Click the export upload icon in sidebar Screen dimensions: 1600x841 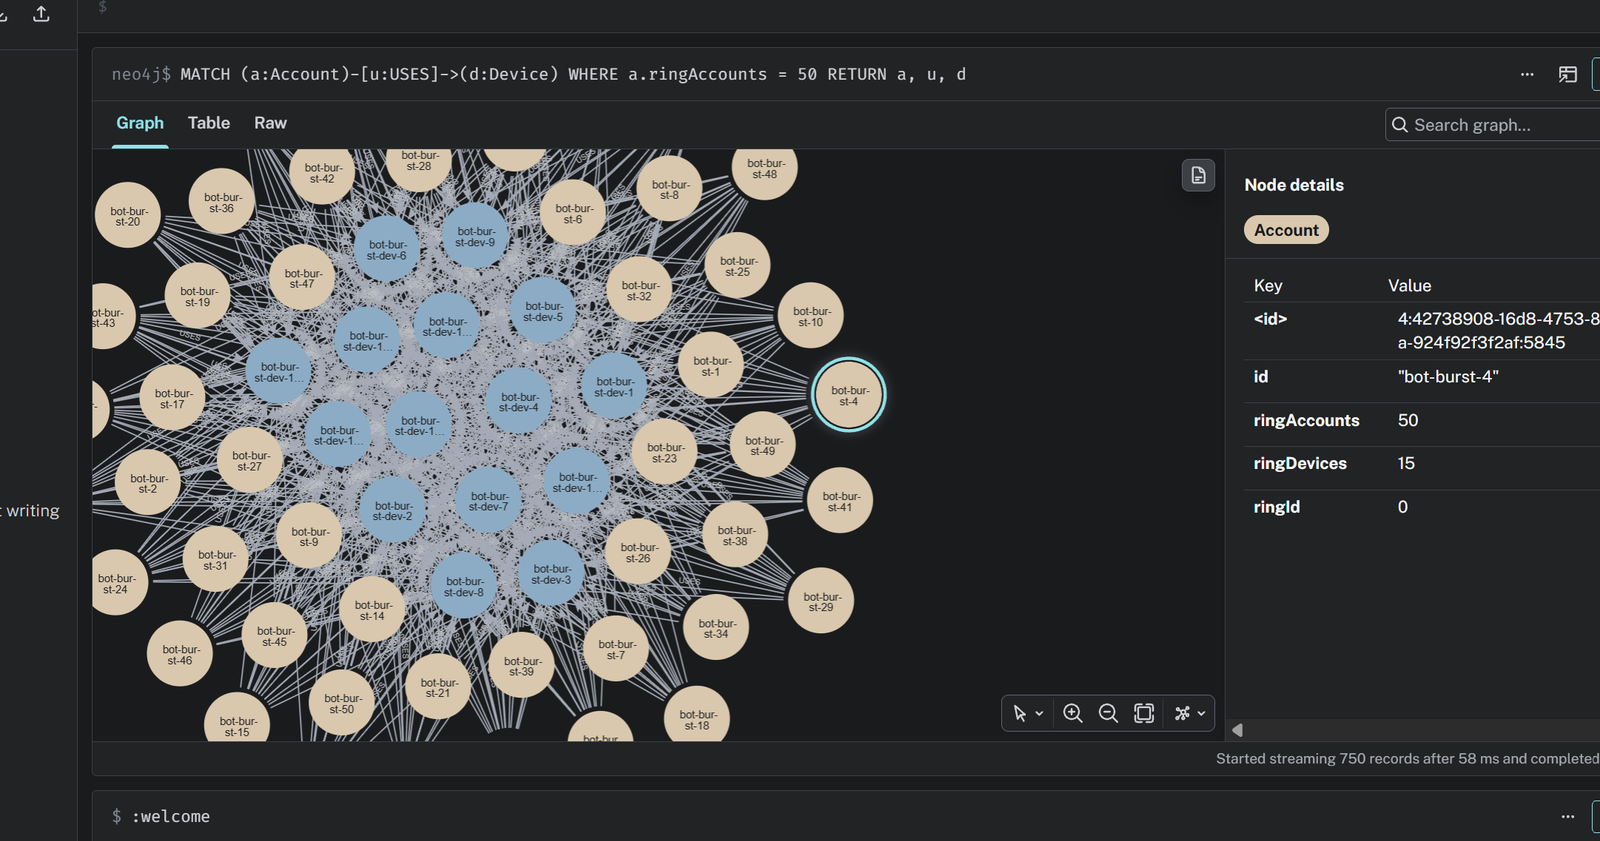point(41,13)
